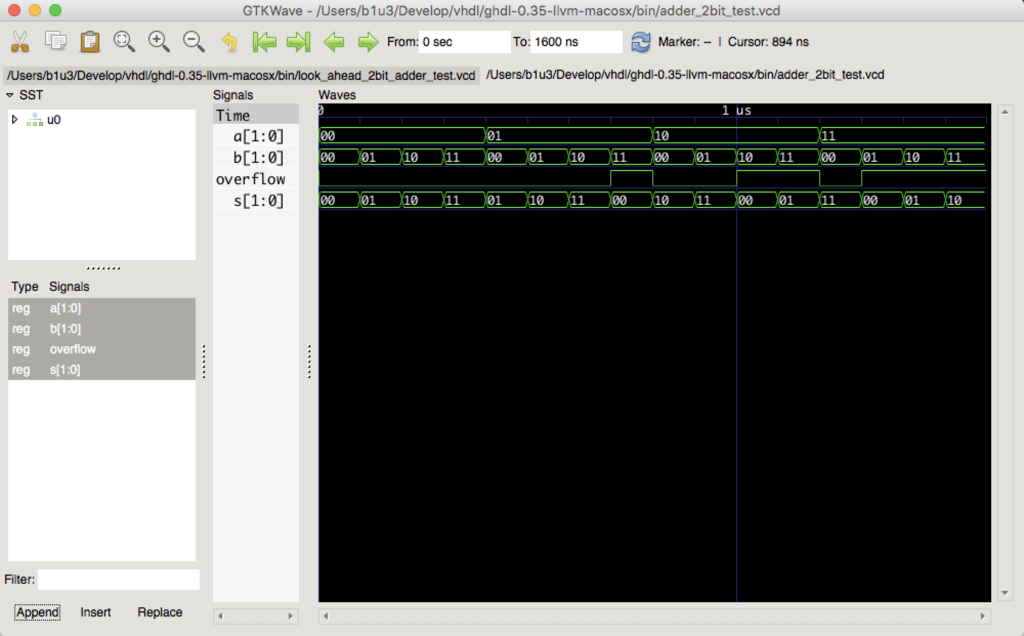Click the Type column header

25,287
